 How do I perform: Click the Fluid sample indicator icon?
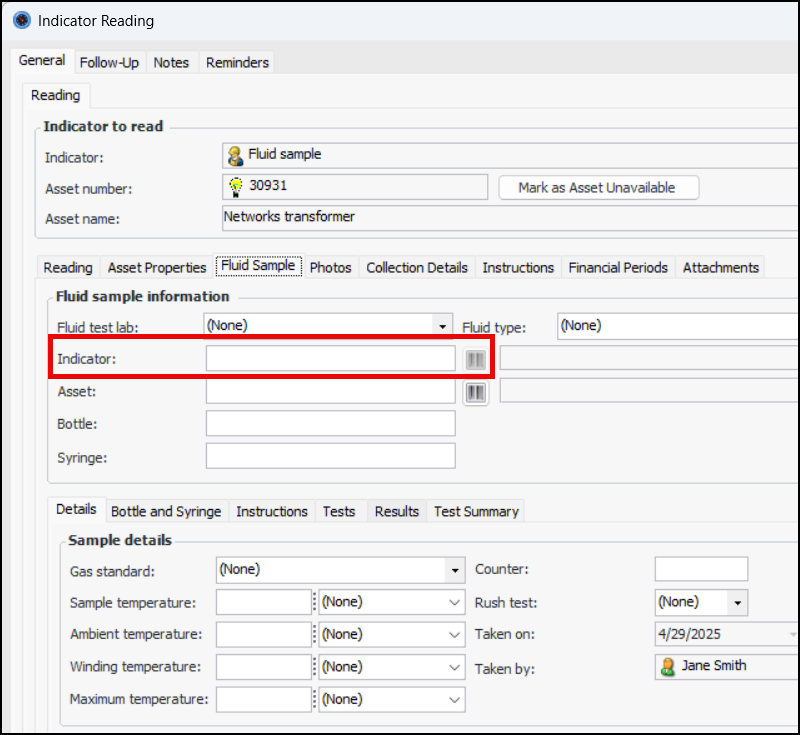(235, 155)
